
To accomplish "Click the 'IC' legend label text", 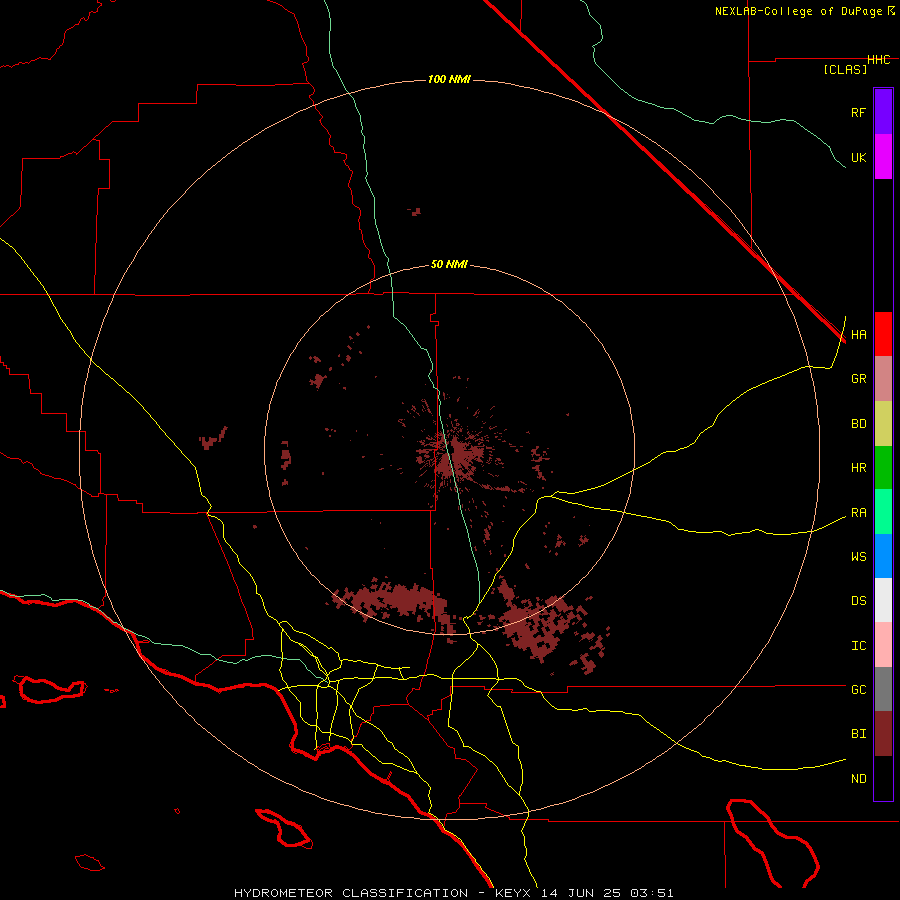I will tap(858, 646).
